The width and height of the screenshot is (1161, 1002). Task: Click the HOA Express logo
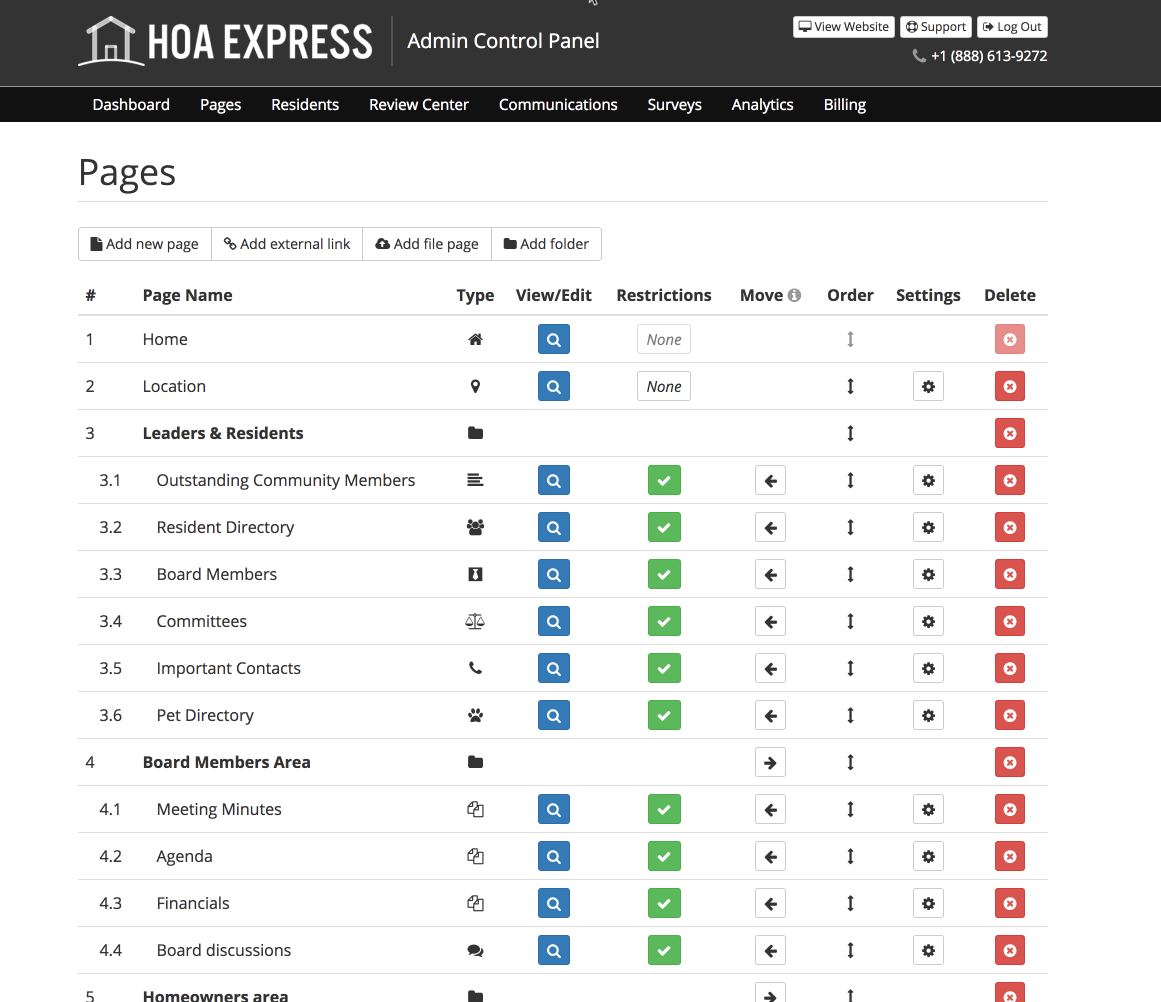coord(226,41)
